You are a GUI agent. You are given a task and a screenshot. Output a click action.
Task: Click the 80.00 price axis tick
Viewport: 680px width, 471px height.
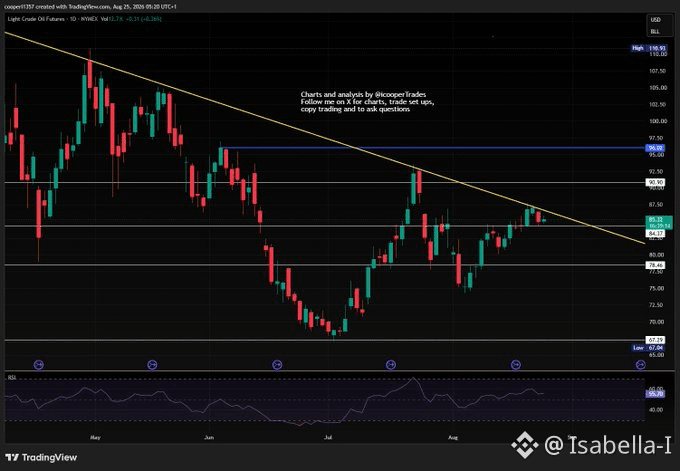pos(658,255)
